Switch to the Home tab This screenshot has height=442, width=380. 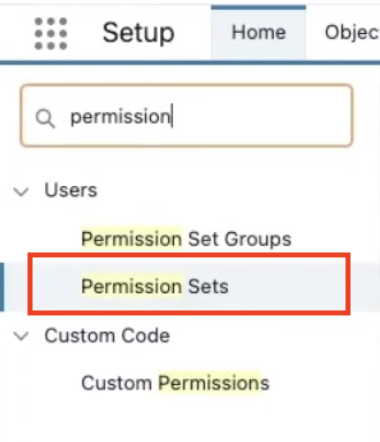click(x=259, y=33)
